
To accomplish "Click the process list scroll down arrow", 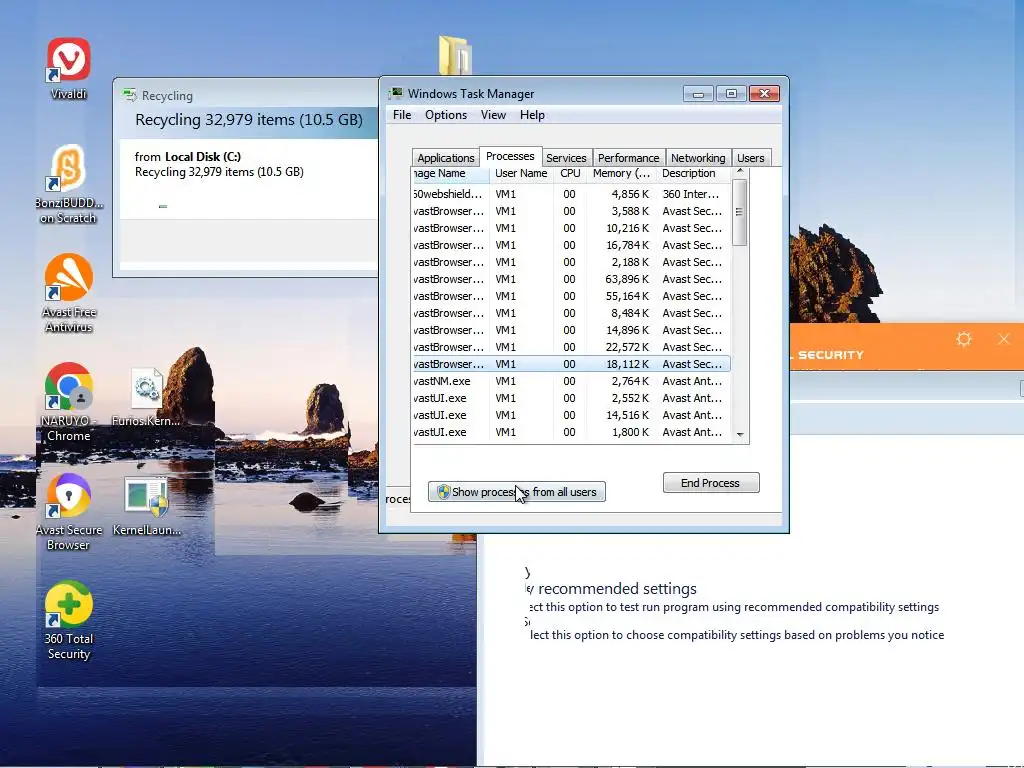I will 740,434.
